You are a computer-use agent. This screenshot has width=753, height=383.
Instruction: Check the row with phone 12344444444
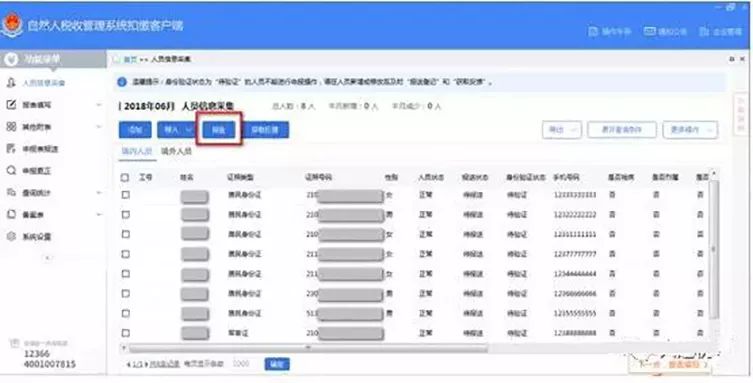[125, 274]
